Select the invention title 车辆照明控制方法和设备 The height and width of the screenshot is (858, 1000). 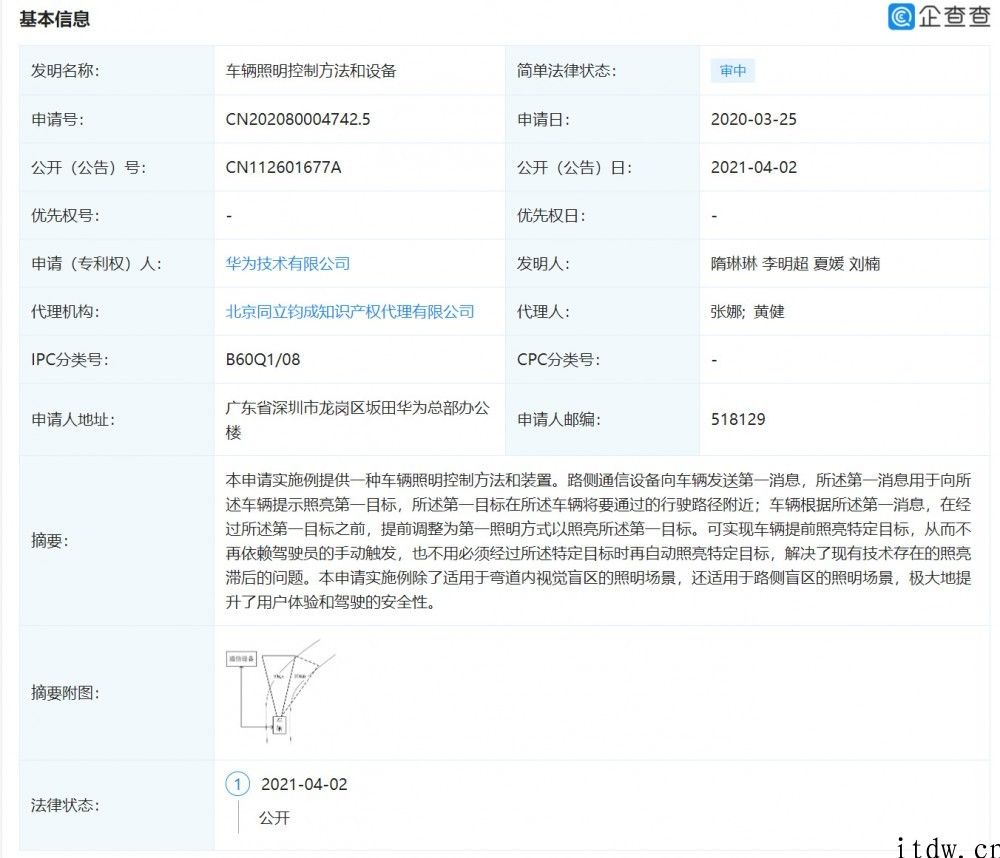tap(311, 71)
